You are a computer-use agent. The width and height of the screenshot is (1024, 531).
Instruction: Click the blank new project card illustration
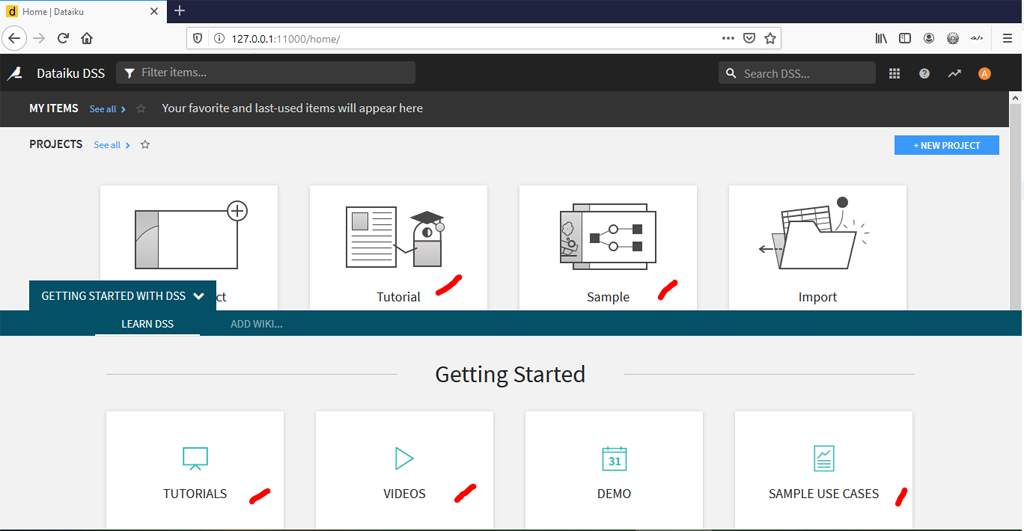[191, 235]
